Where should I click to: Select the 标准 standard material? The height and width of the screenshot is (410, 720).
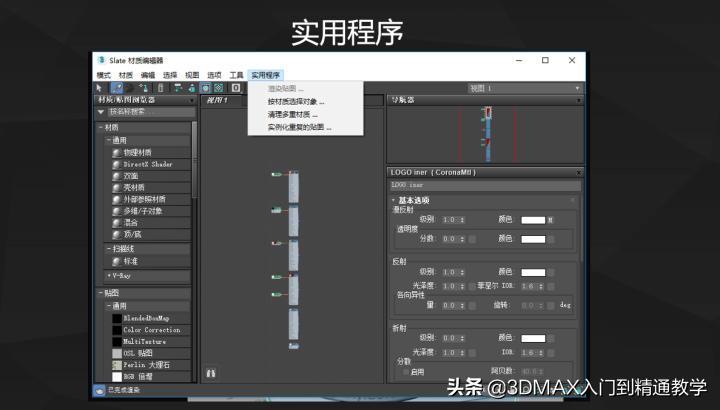pos(151,261)
